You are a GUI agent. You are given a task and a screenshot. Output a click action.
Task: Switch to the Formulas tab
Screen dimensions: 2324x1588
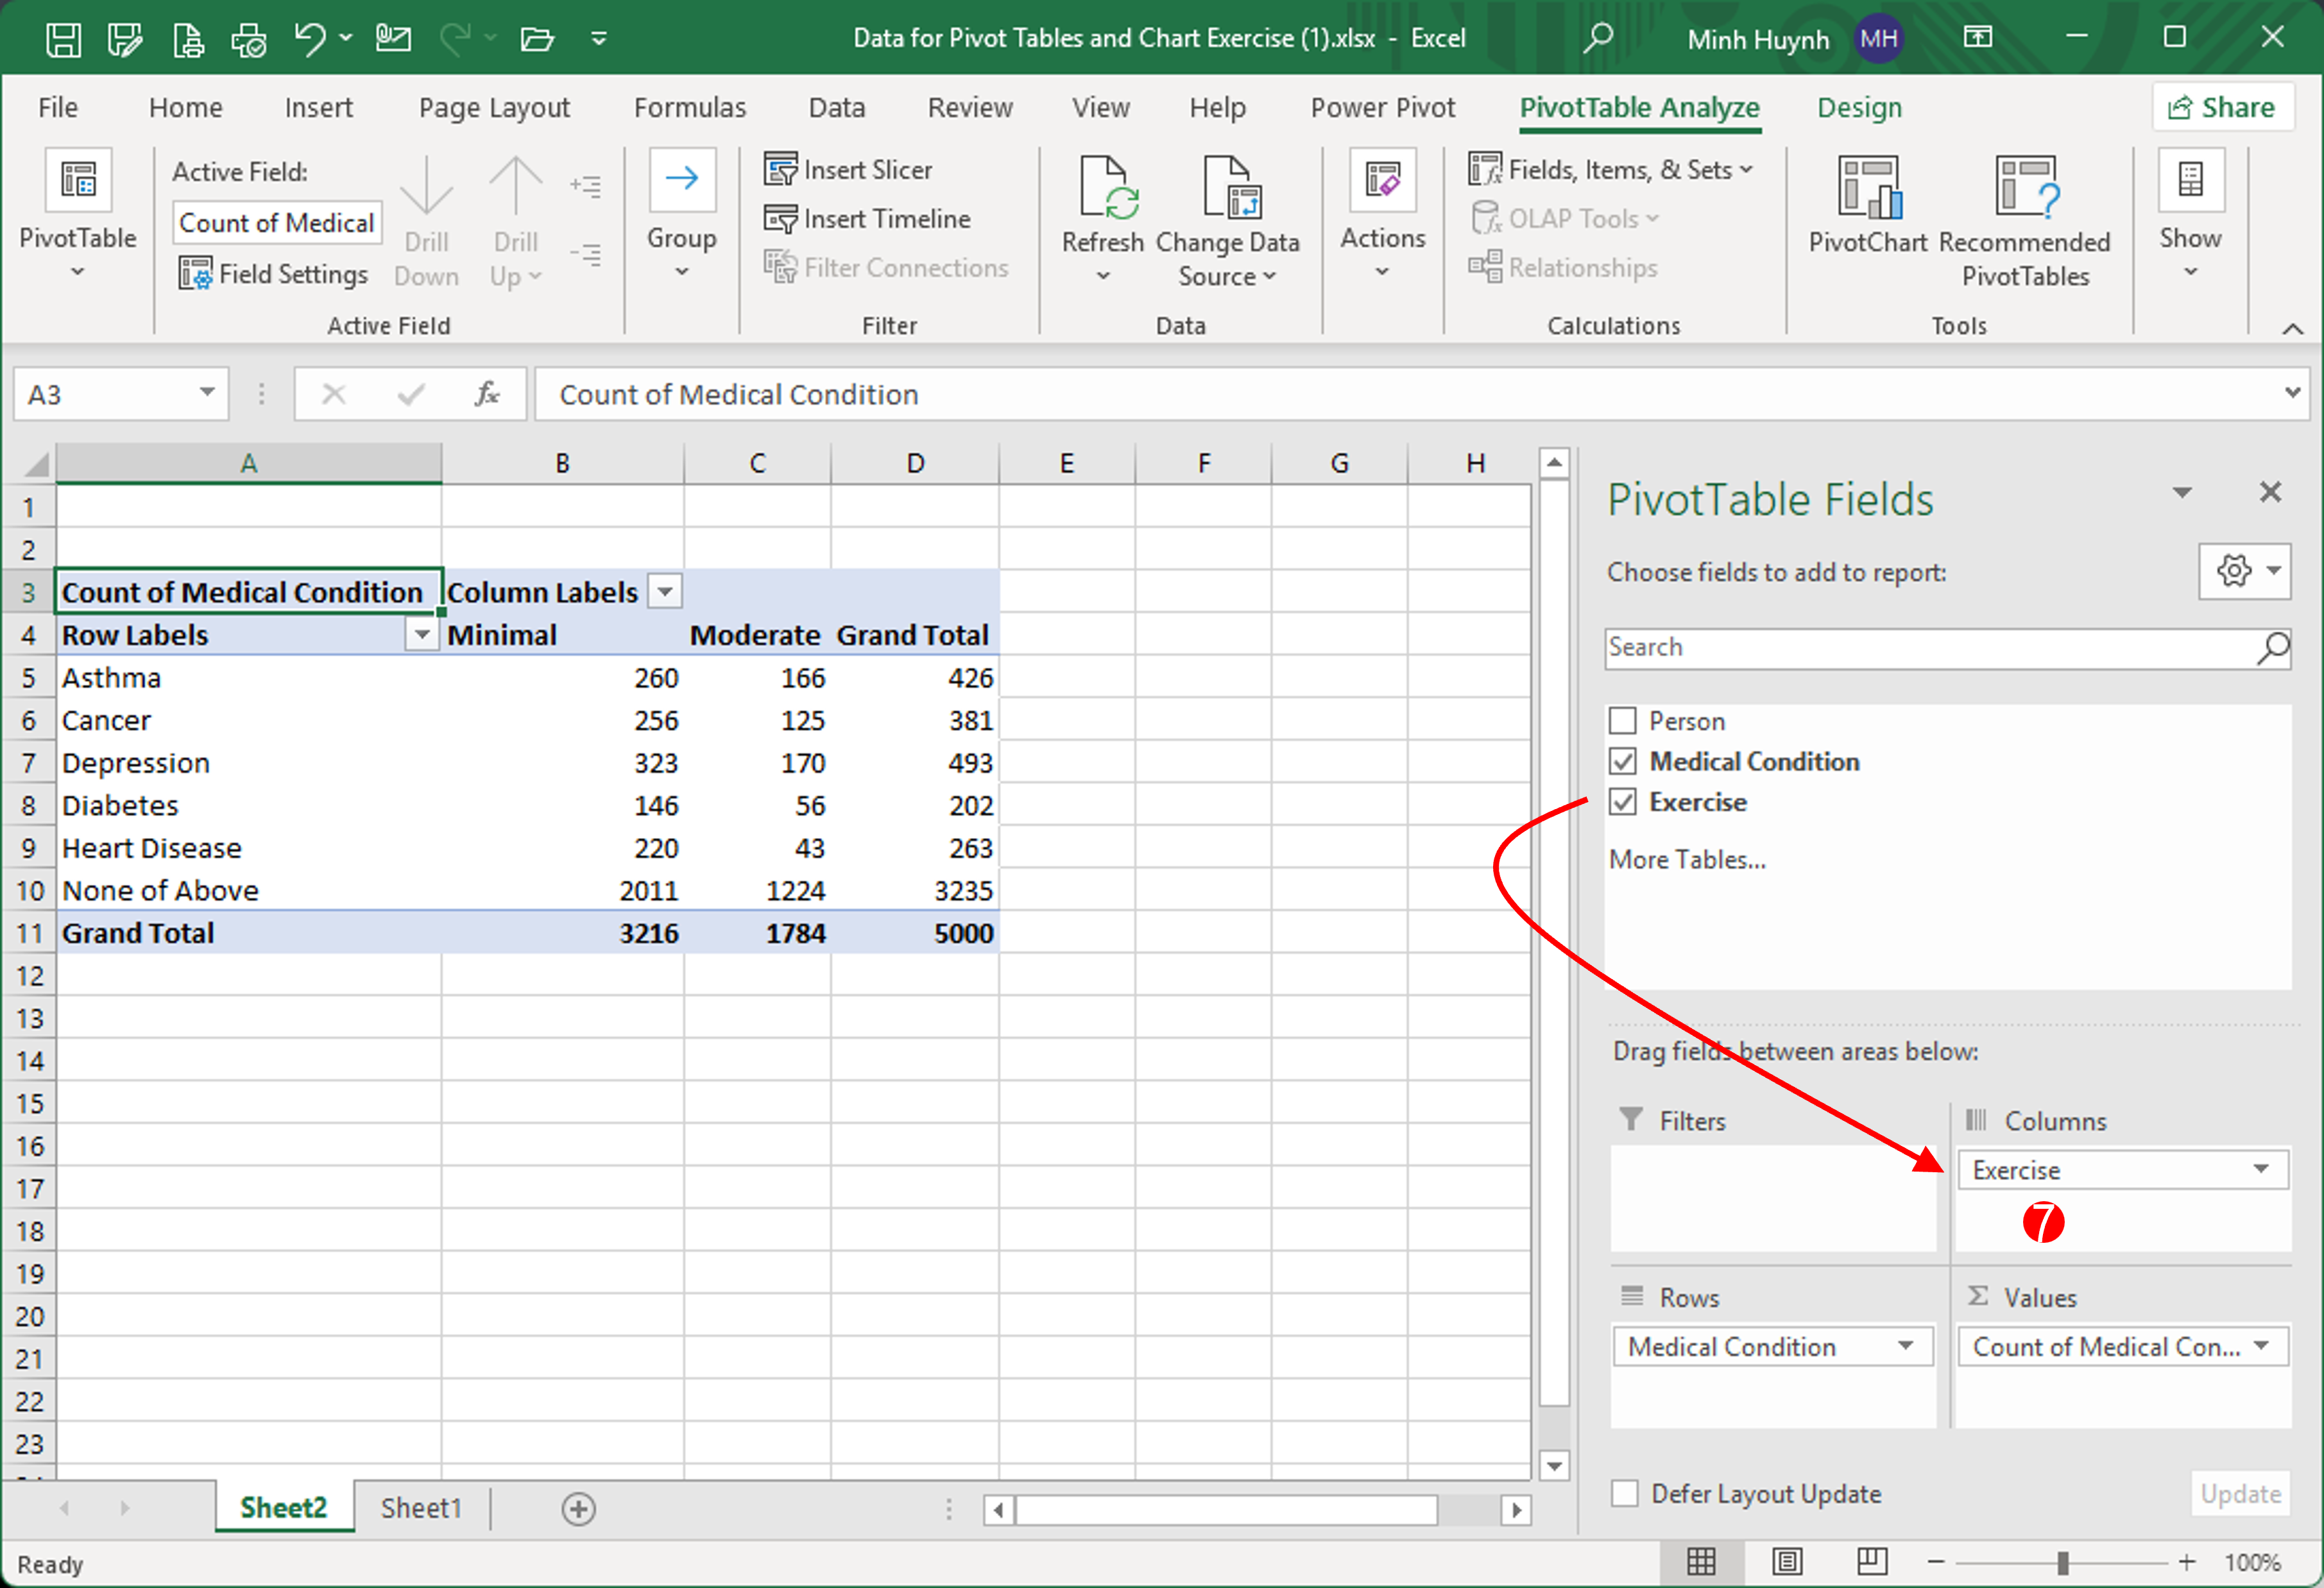tap(690, 107)
